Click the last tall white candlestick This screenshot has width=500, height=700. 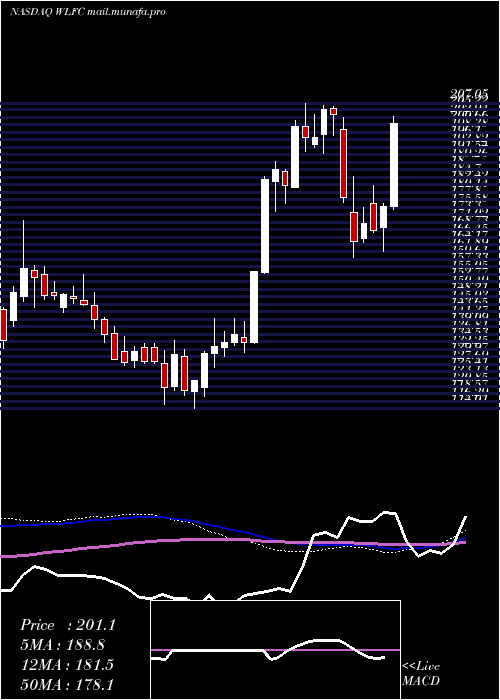(394, 165)
